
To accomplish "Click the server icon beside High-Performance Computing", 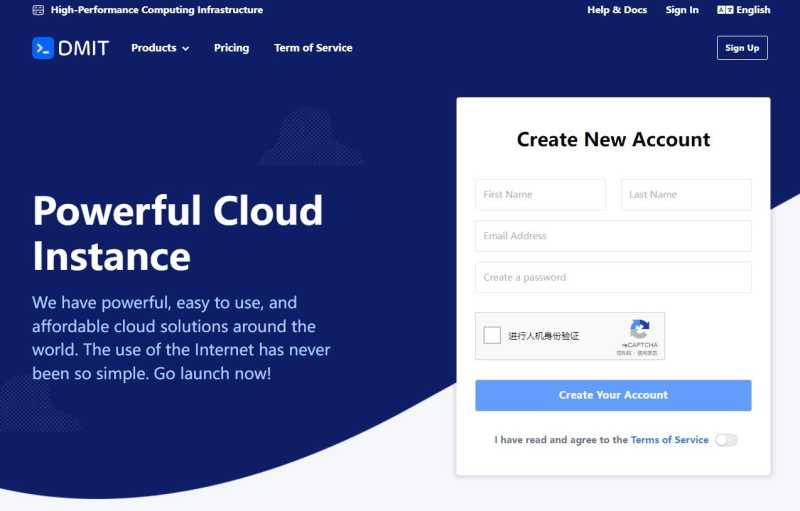I will (38, 10).
